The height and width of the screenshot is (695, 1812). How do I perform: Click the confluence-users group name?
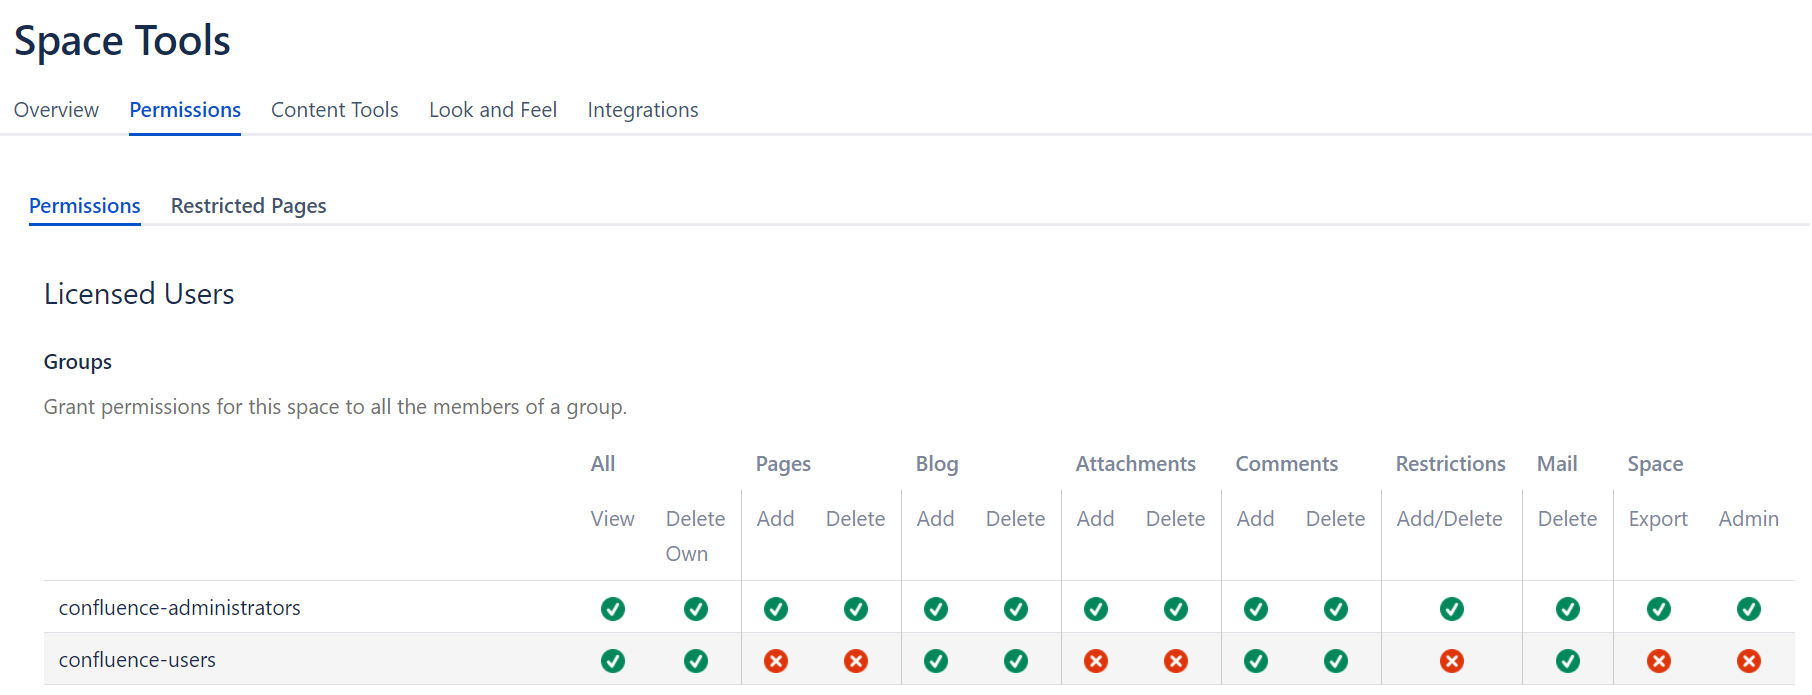click(137, 660)
